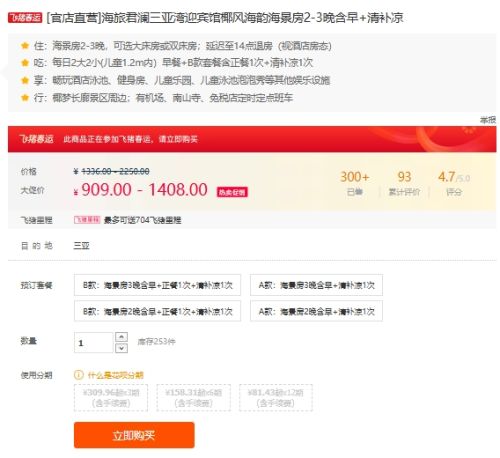Image resolution: width=500 pixels, height=458 pixels.
Task: Click the star icon beside 享 line
Action: pyautogui.click(x=25, y=80)
